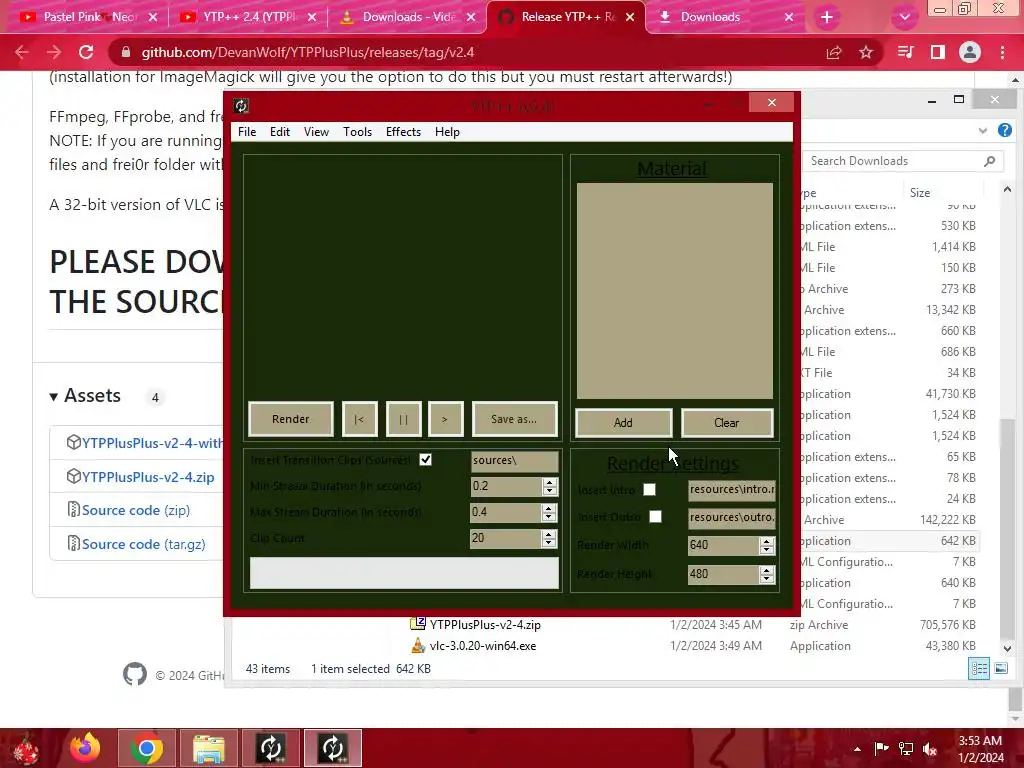Download YTPPlusPlus-v2-4.zip asset link
The width and height of the screenshot is (1024, 768).
pyautogui.click(x=148, y=477)
